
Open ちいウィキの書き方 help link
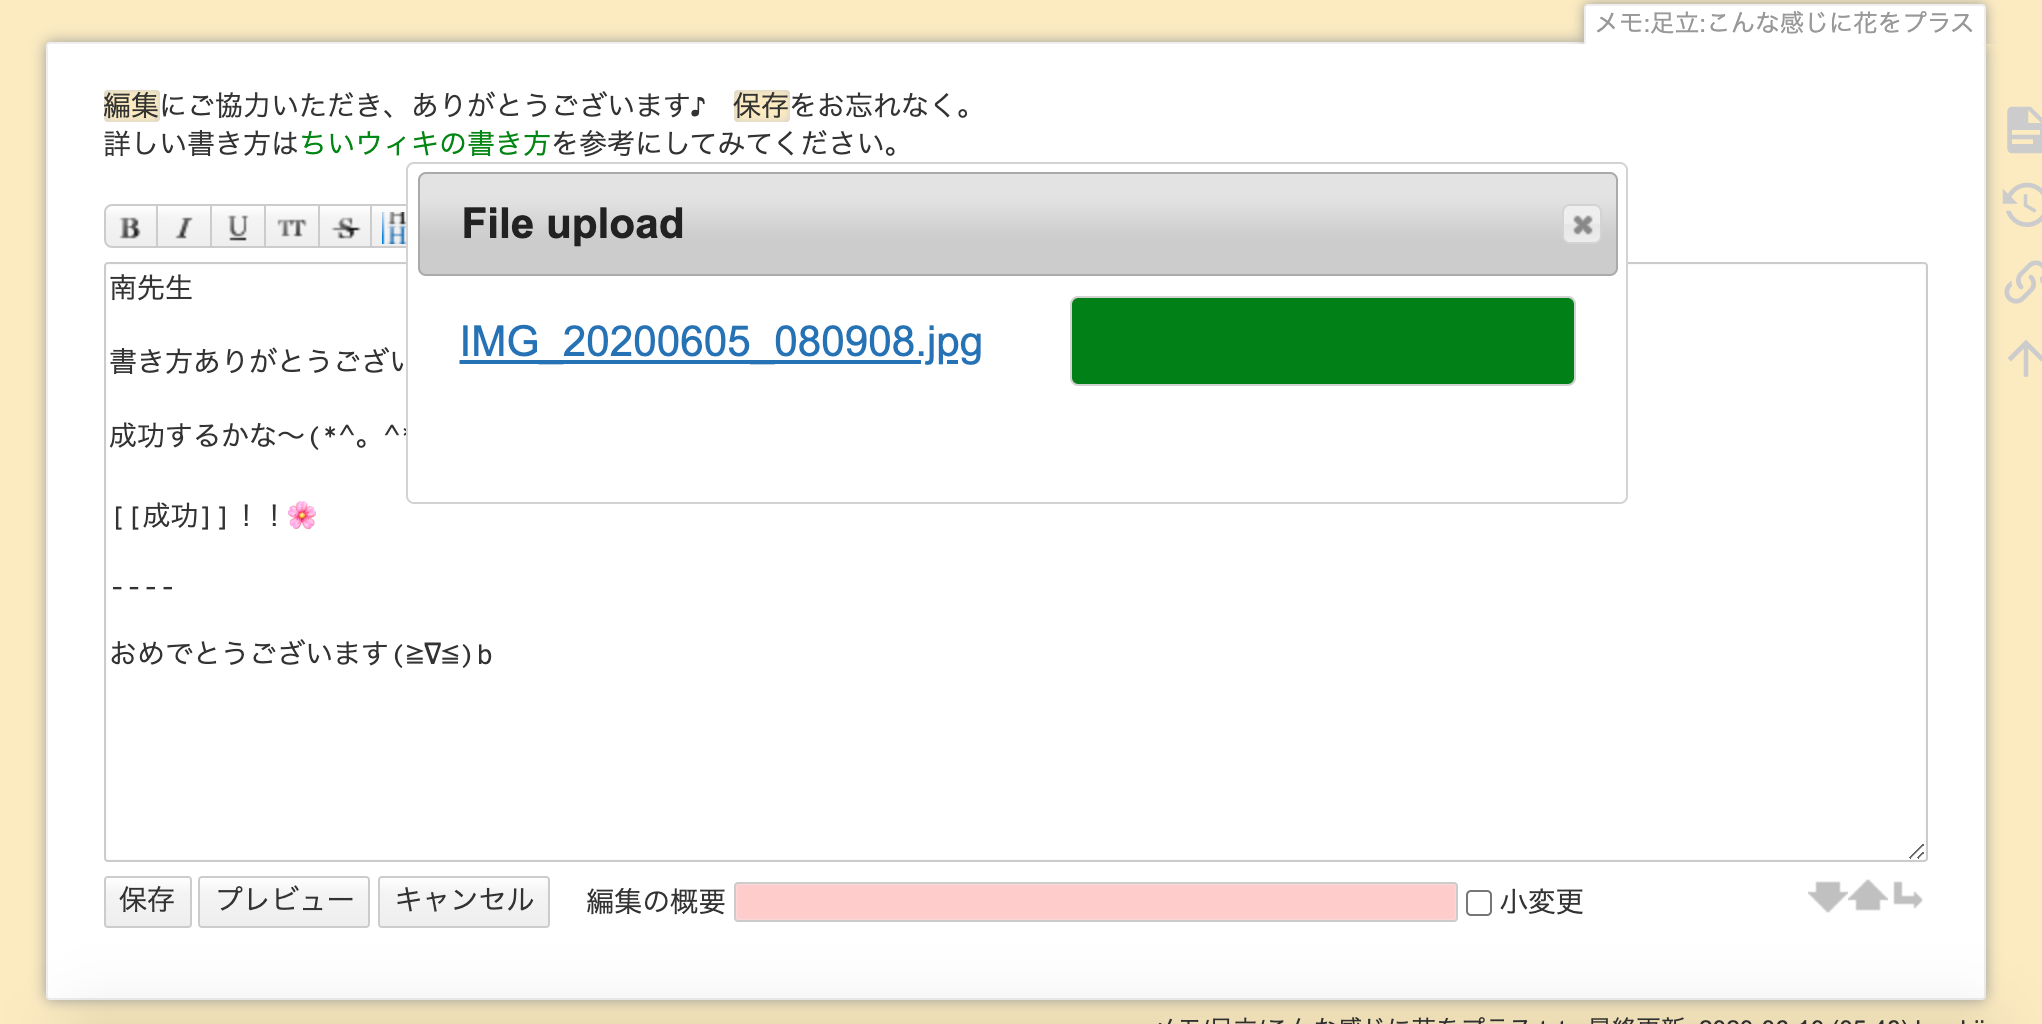point(426,144)
